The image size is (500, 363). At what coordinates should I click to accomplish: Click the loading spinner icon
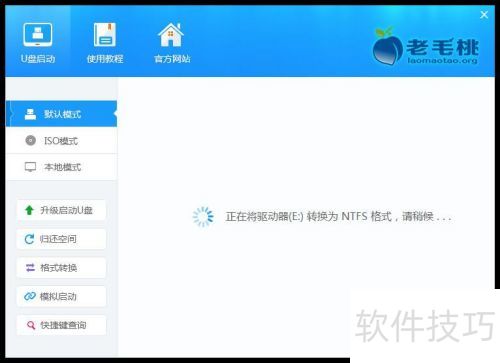coord(203,217)
